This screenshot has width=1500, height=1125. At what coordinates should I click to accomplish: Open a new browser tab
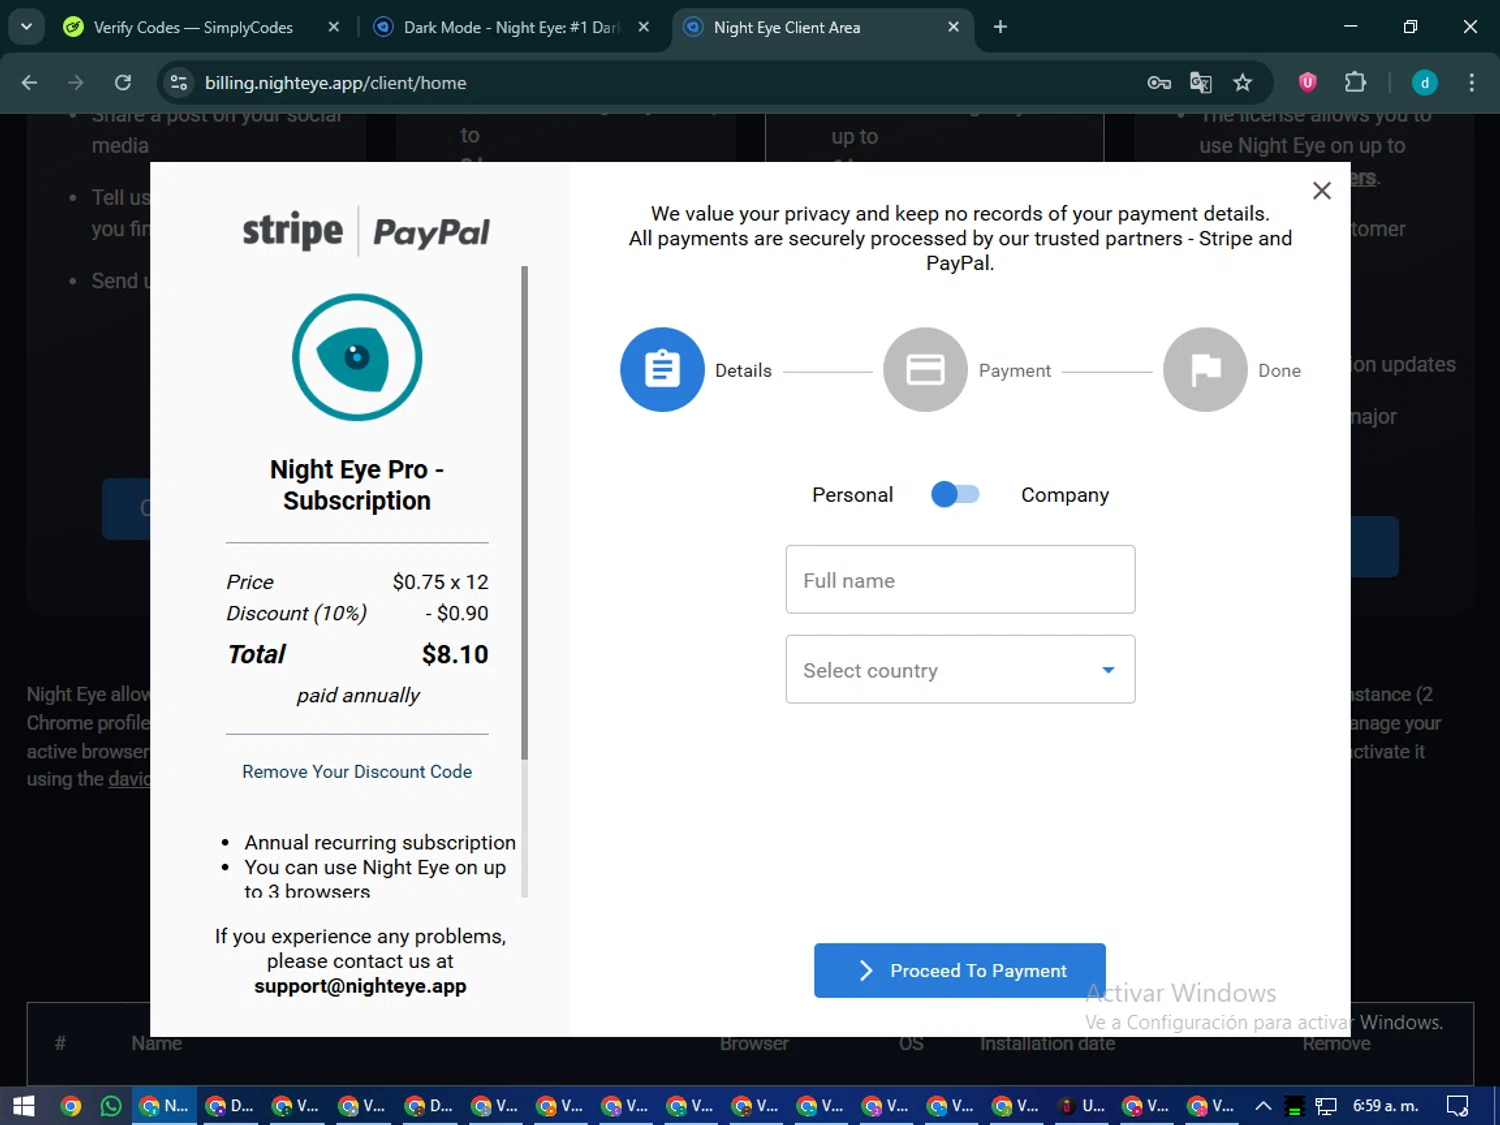pyautogui.click(x=1000, y=27)
